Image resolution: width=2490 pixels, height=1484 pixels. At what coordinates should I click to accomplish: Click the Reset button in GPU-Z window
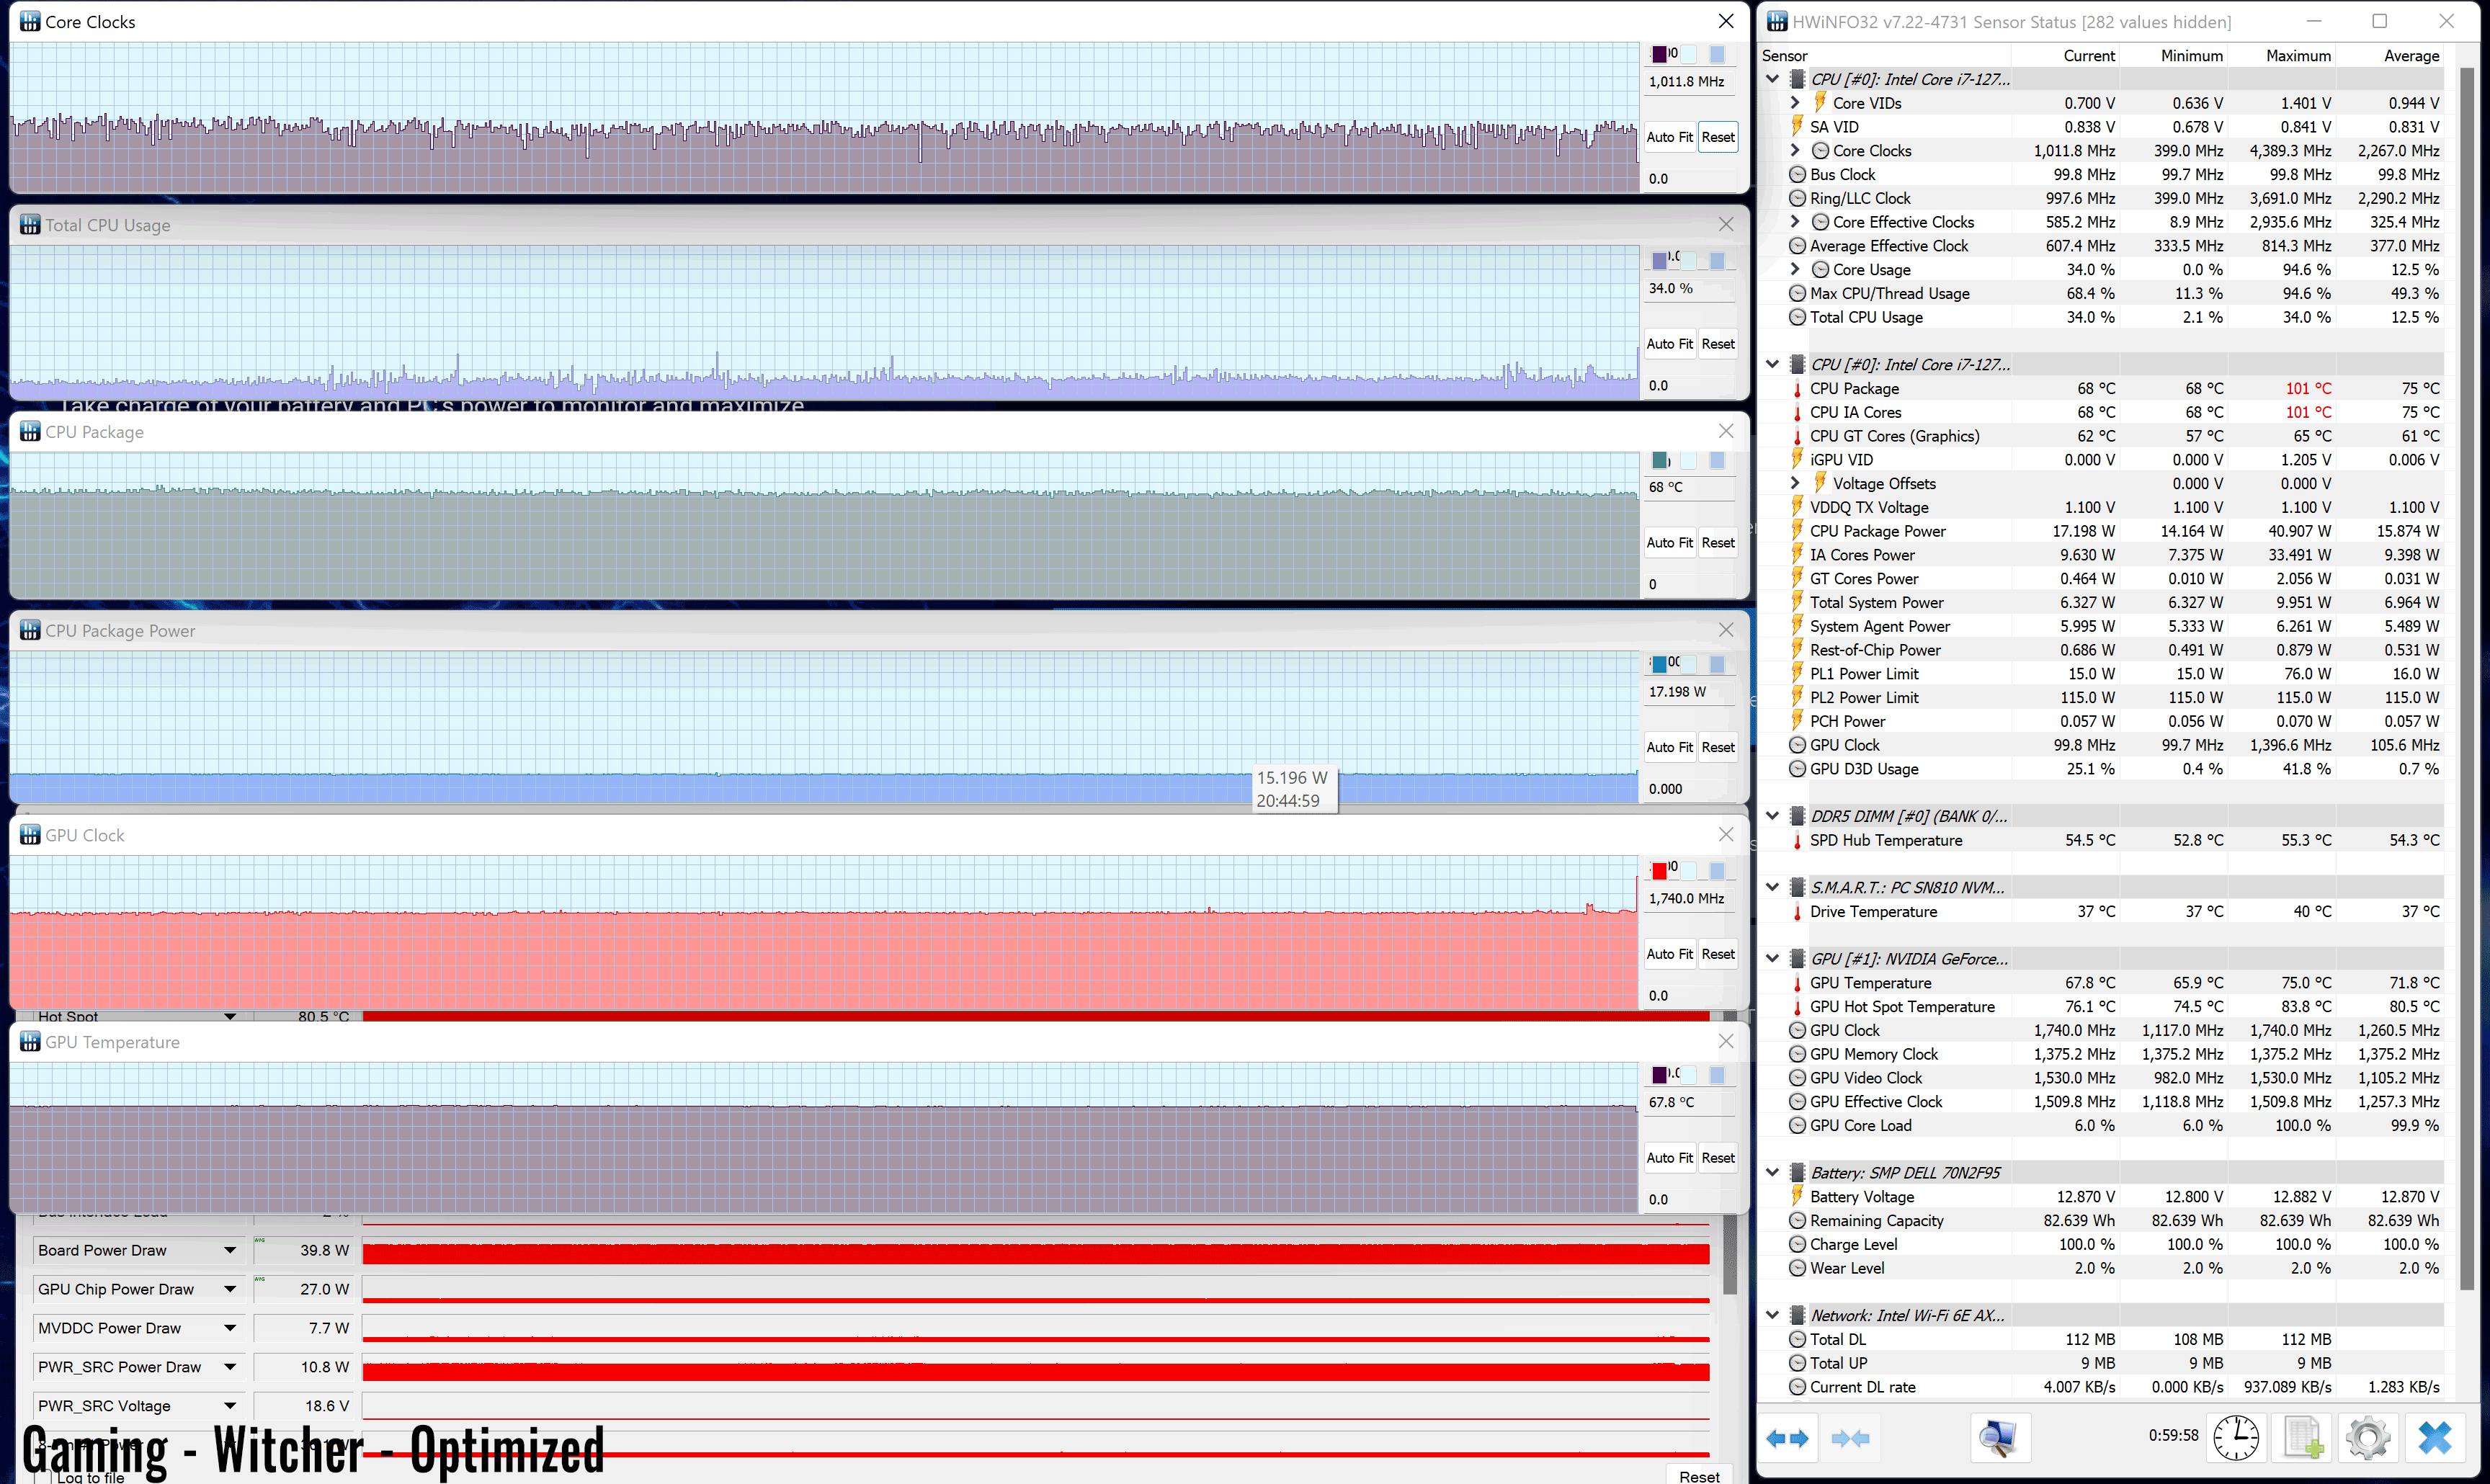pos(1699,1476)
